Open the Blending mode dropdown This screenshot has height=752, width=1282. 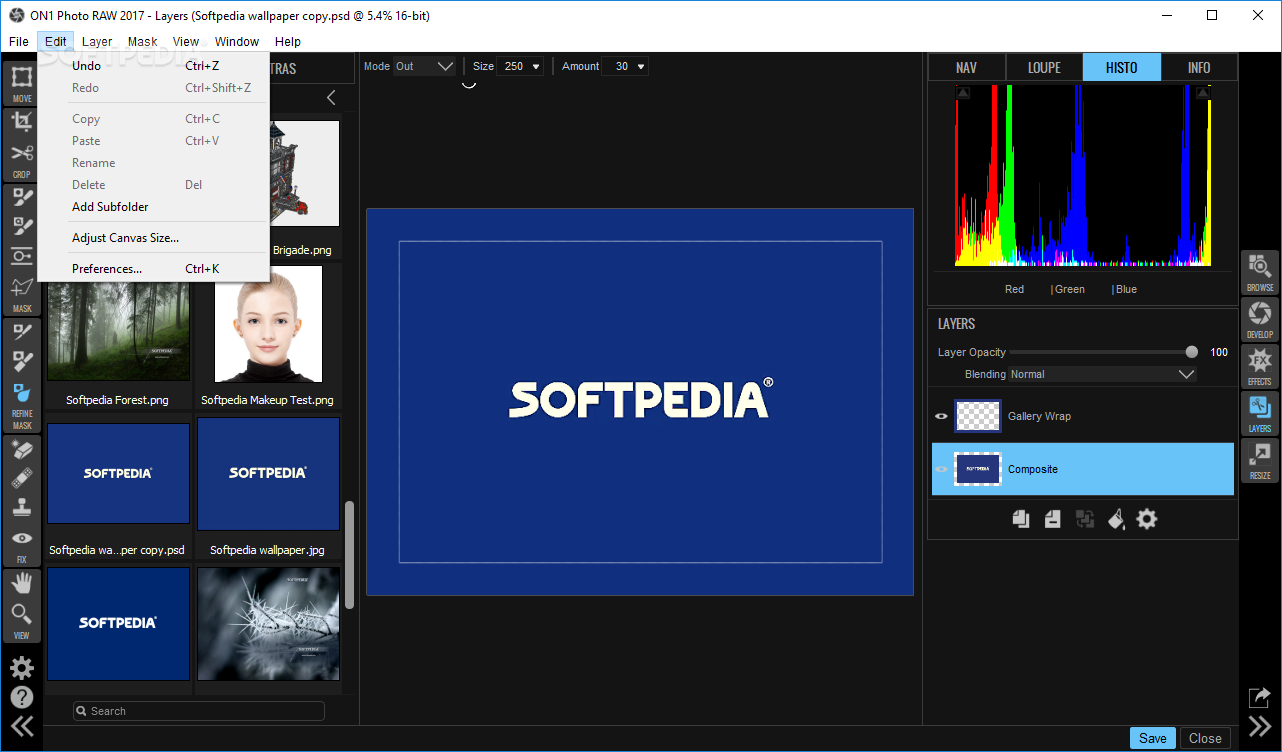click(x=1103, y=374)
